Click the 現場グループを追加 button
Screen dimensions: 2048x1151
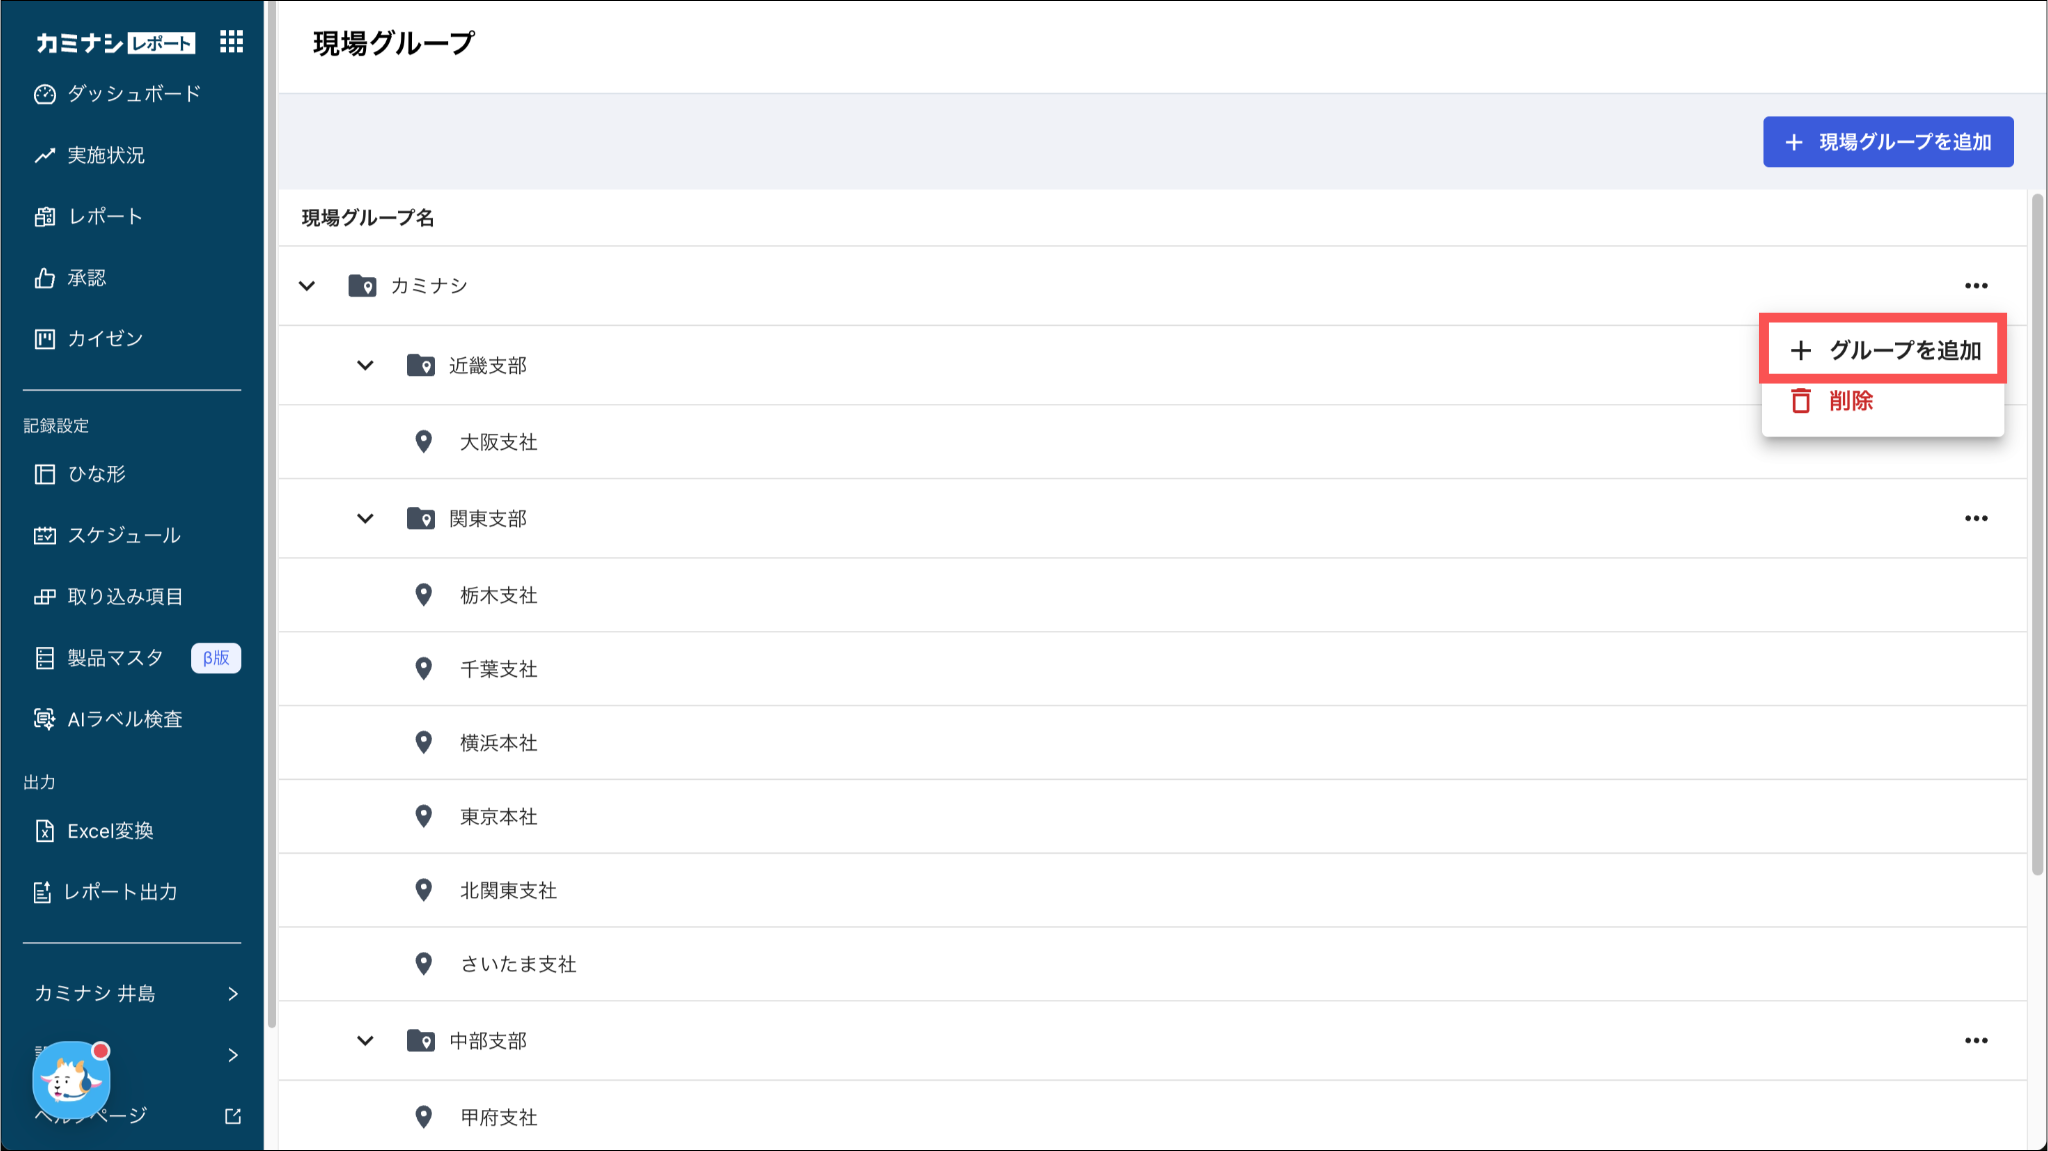[x=1887, y=142]
